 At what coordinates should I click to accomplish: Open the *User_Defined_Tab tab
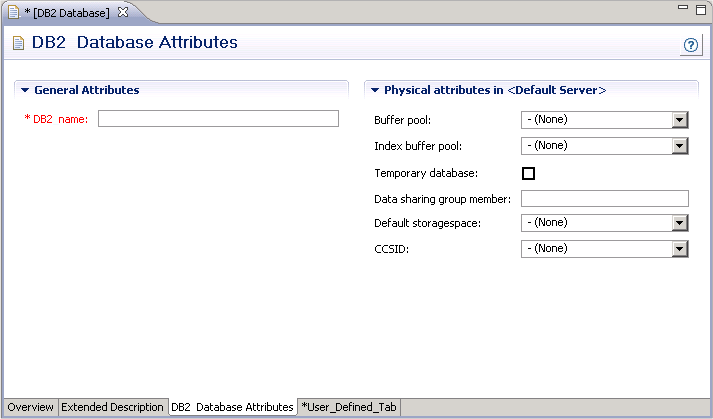(x=349, y=407)
